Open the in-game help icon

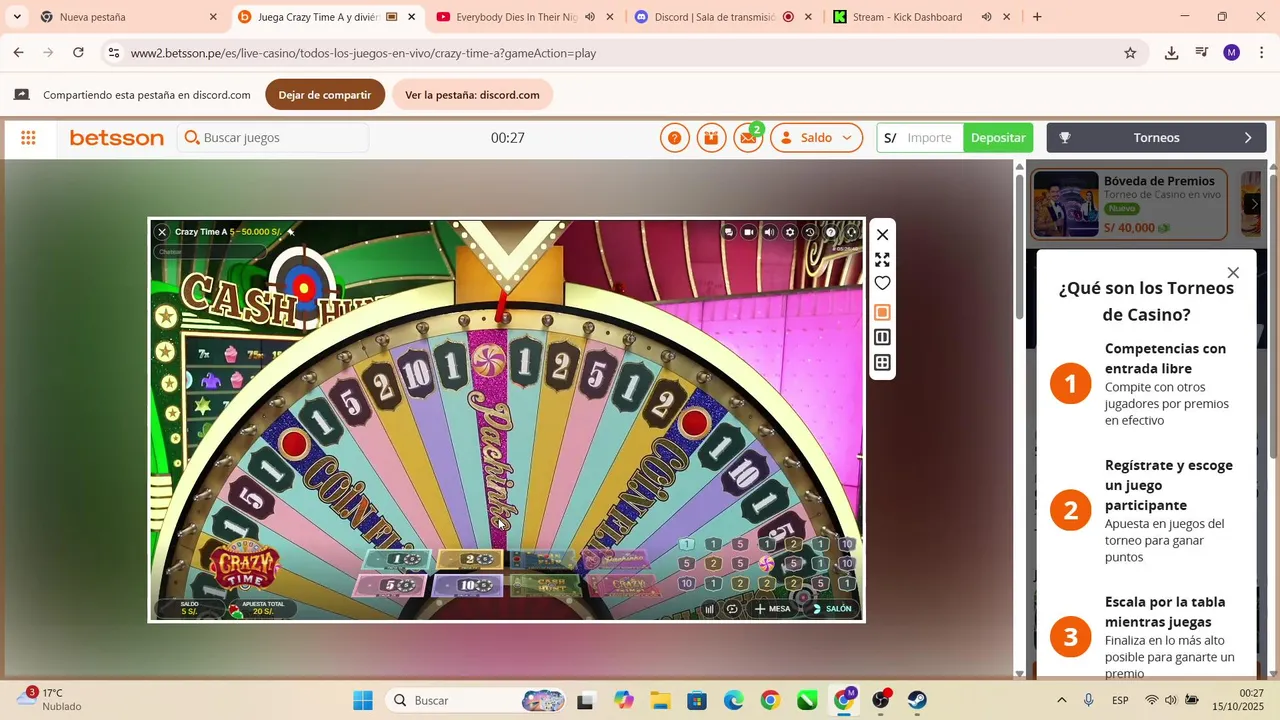point(831,232)
